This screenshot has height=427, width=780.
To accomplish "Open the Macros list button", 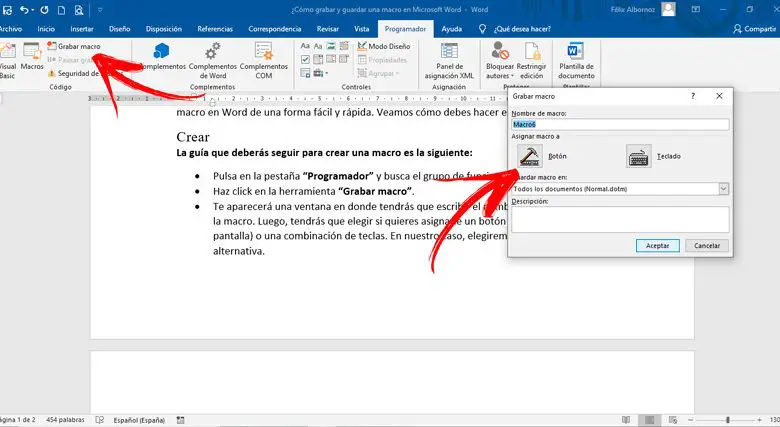I will [x=32, y=56].
